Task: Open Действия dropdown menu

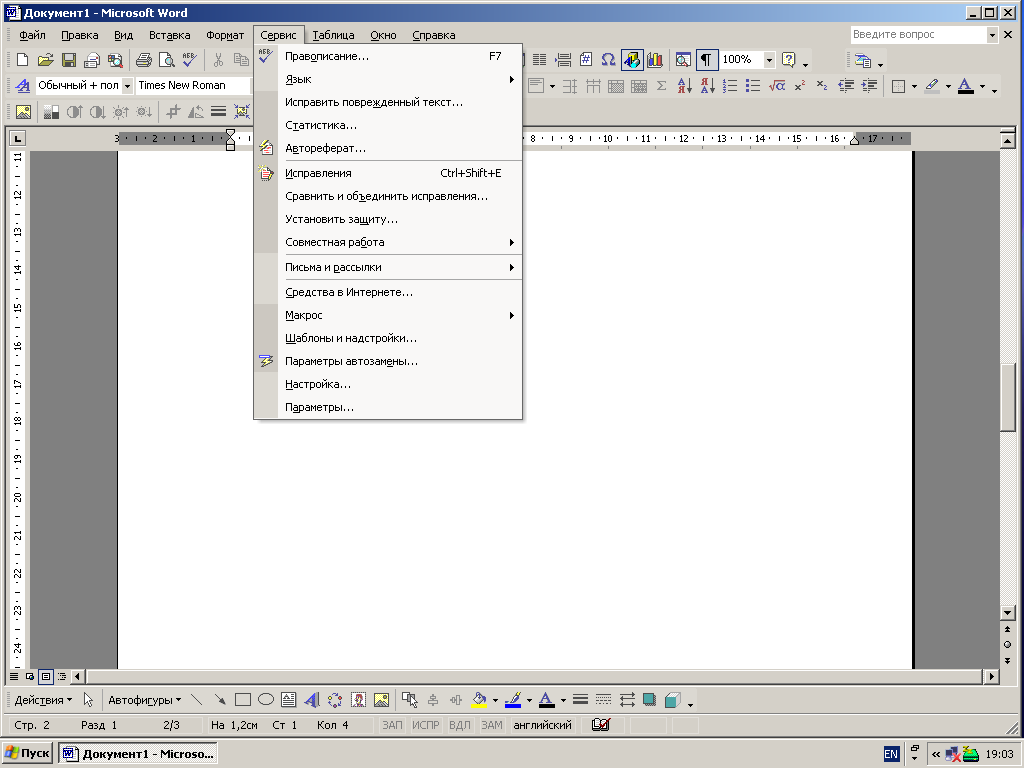Action: 43,700
